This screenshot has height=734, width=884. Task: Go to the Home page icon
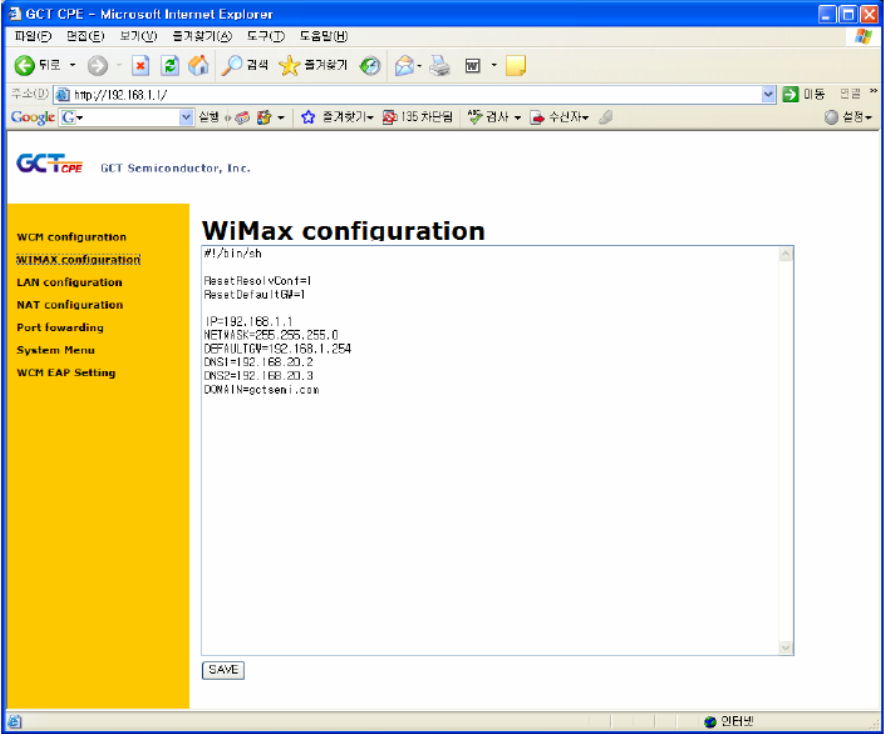(198, 65)
